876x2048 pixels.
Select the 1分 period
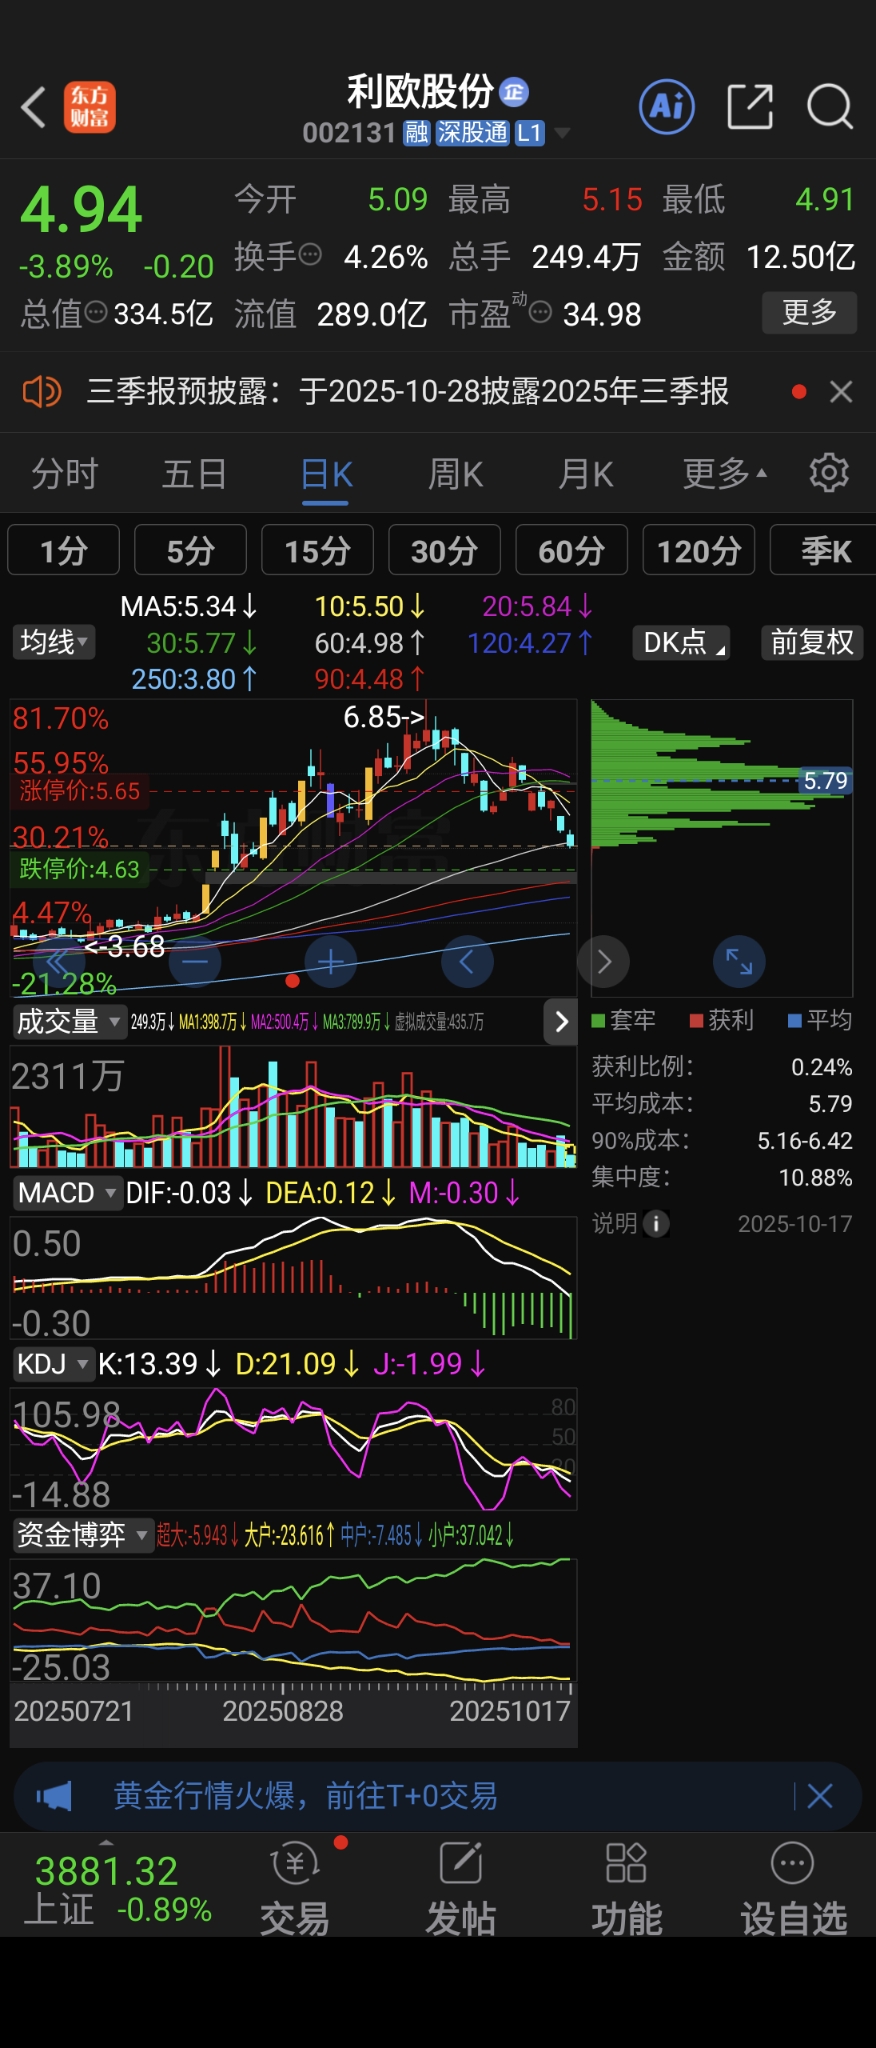pos(64,550)
